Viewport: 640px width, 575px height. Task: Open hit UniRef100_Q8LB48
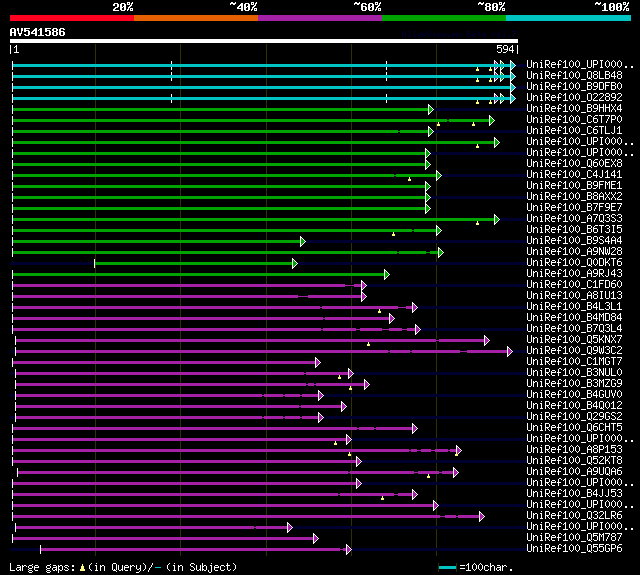[x=574, y=75]
